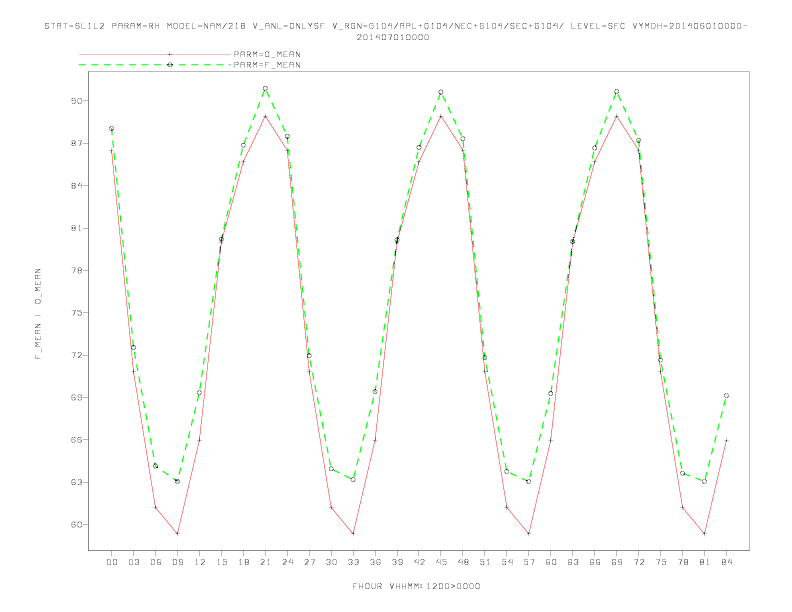792x612 pixels.
Task: Click the y-axis tick label 60
Action: point(76,525)
